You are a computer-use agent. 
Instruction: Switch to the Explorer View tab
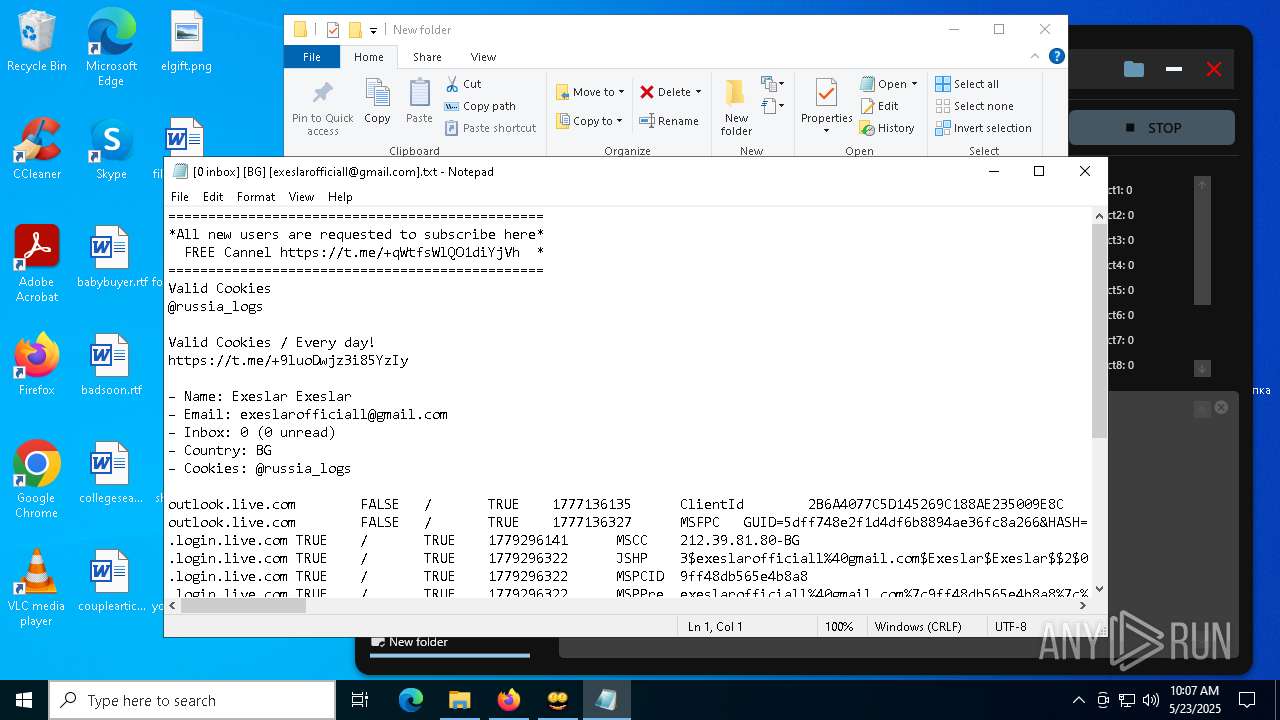[483, 57]
